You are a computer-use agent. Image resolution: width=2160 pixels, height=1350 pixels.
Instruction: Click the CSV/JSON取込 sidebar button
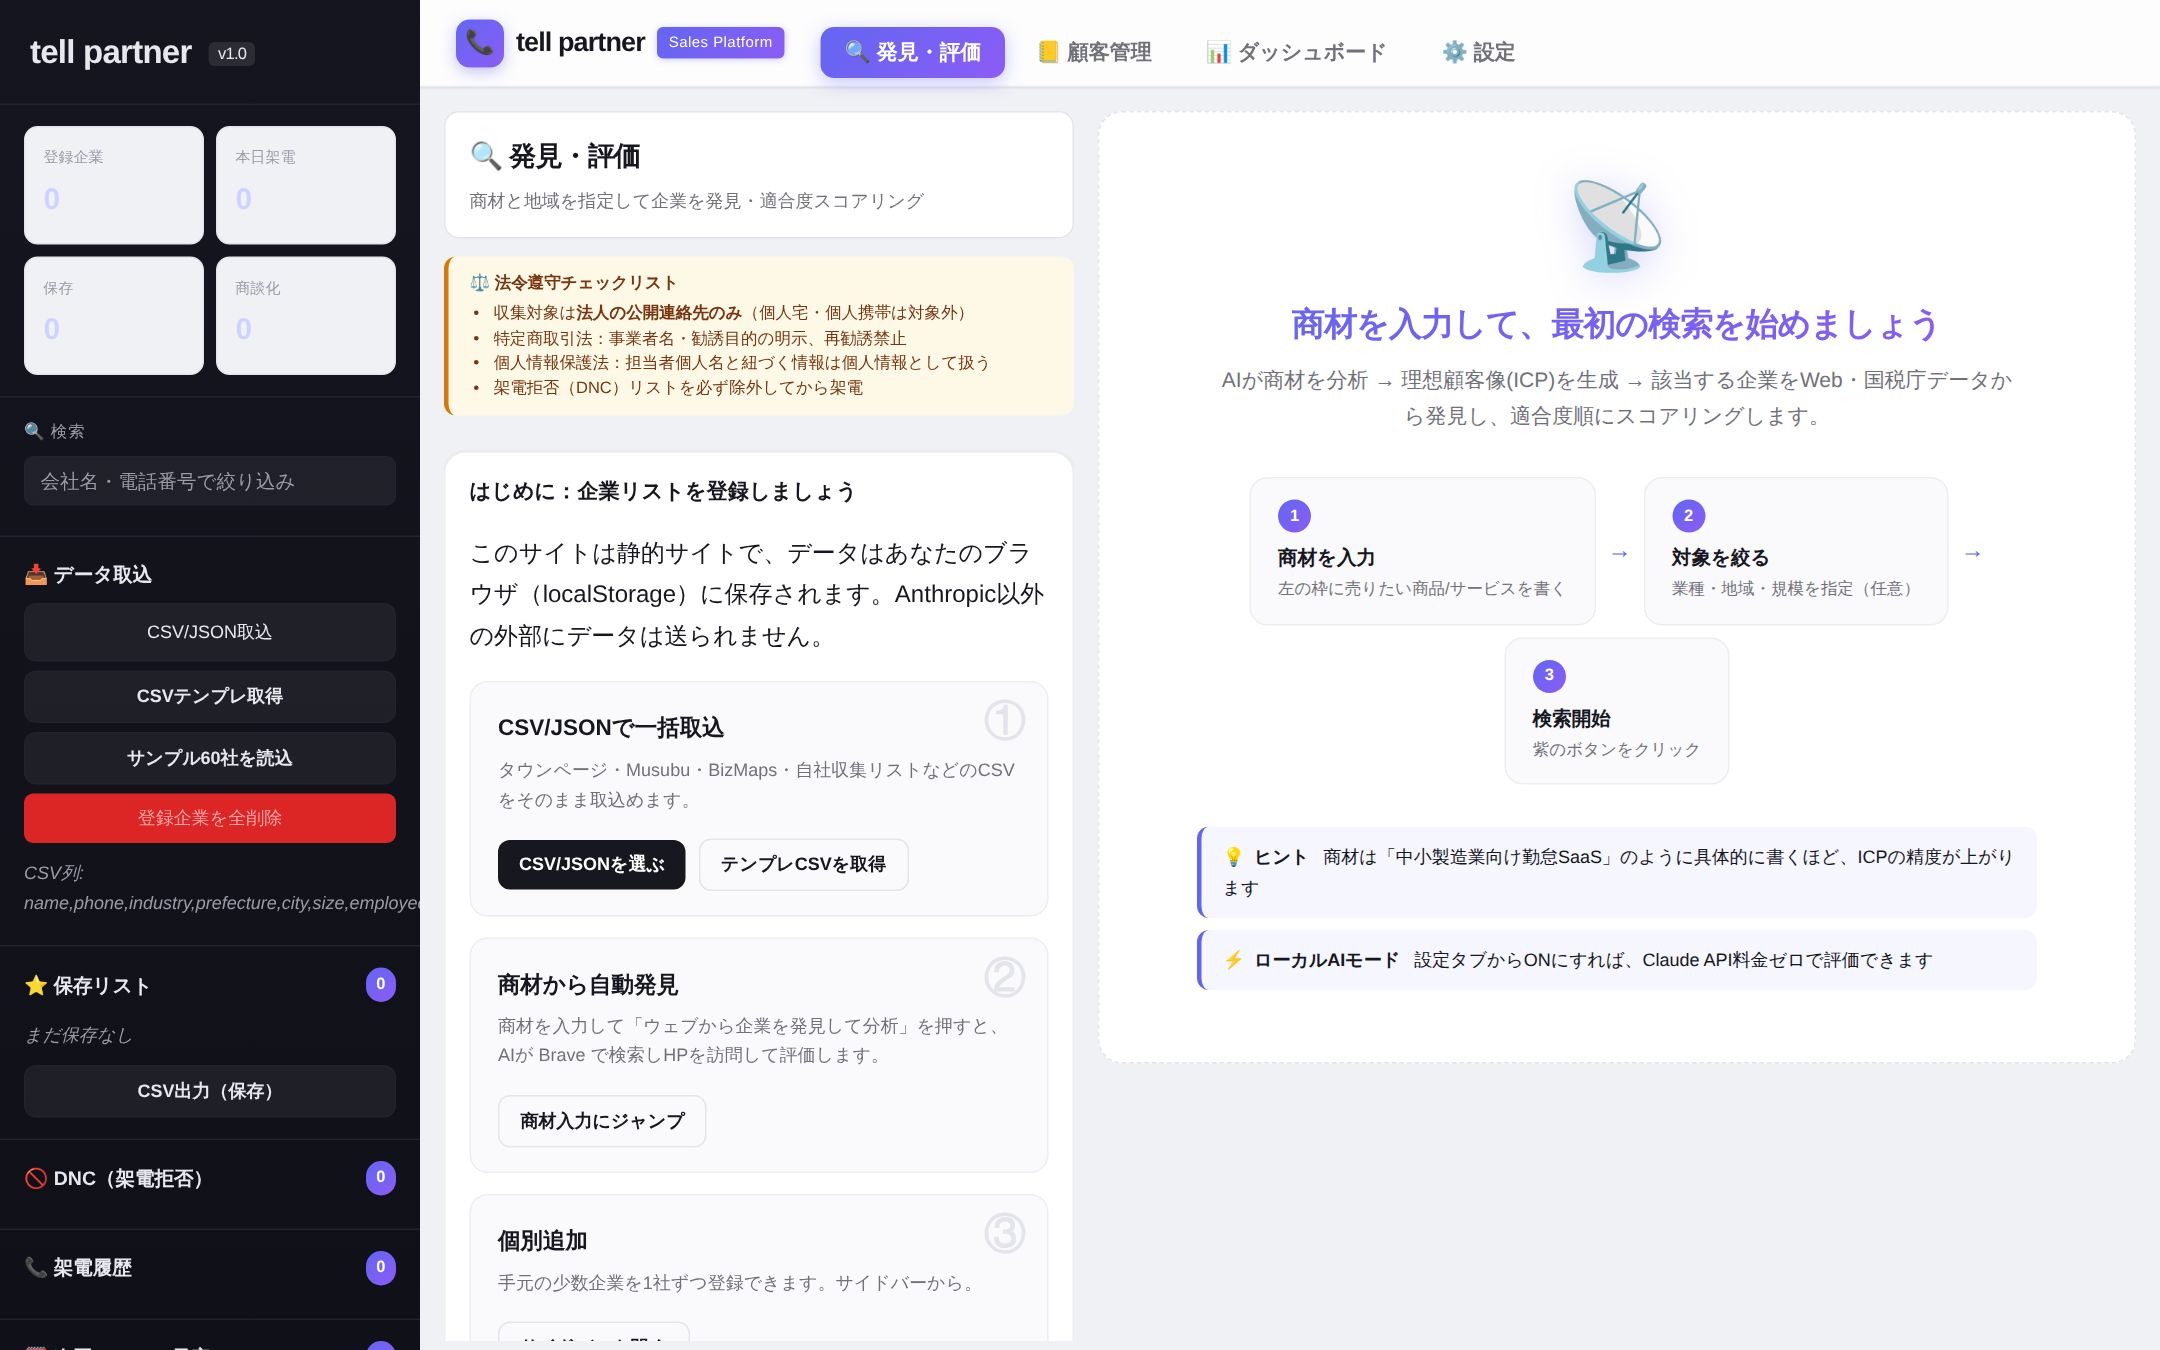click(210, 632)
